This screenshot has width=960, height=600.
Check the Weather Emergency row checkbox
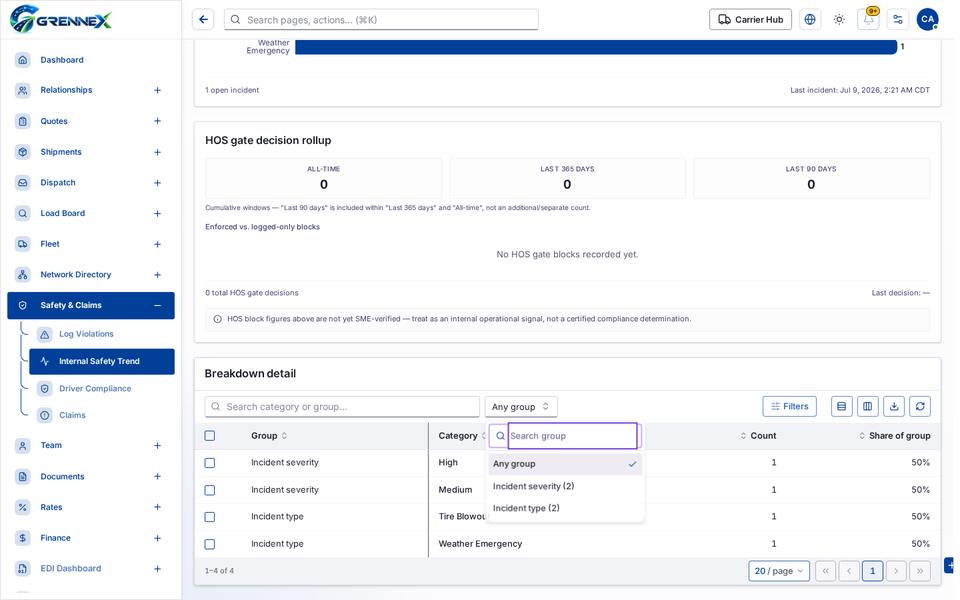click(x=210, y=544)
